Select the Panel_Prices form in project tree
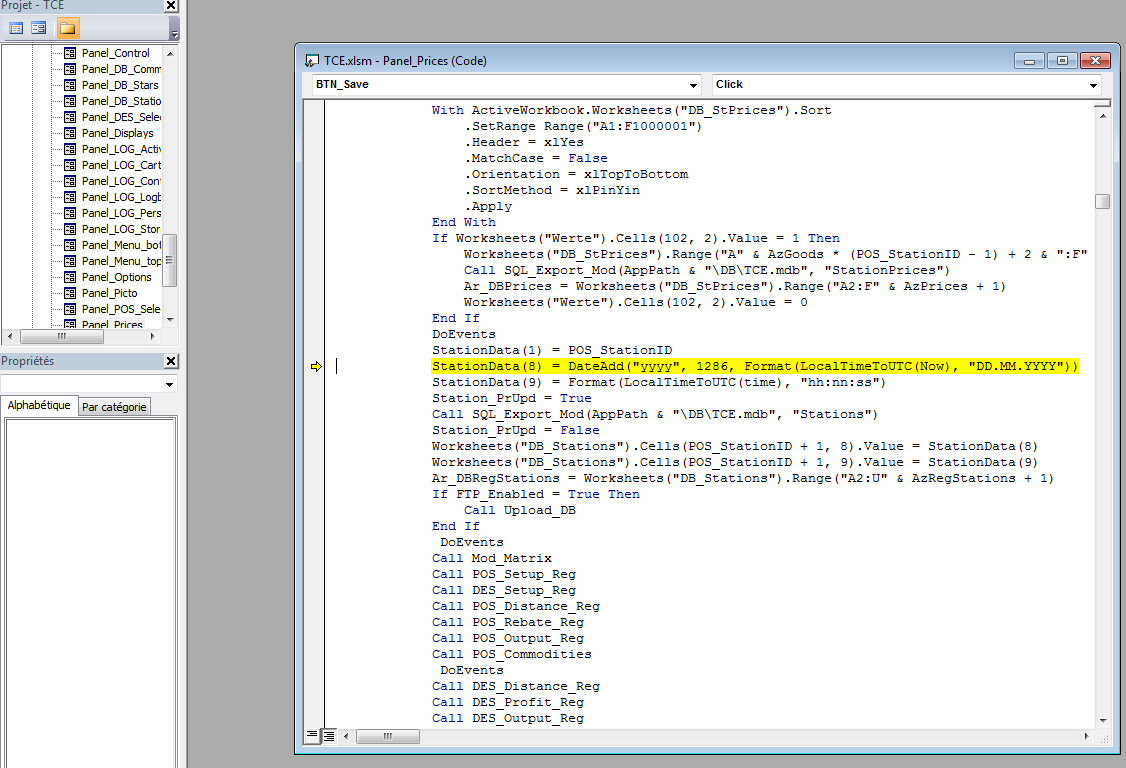The height and width of the screenshot is (768, 1126). click(x=112, y=324)
